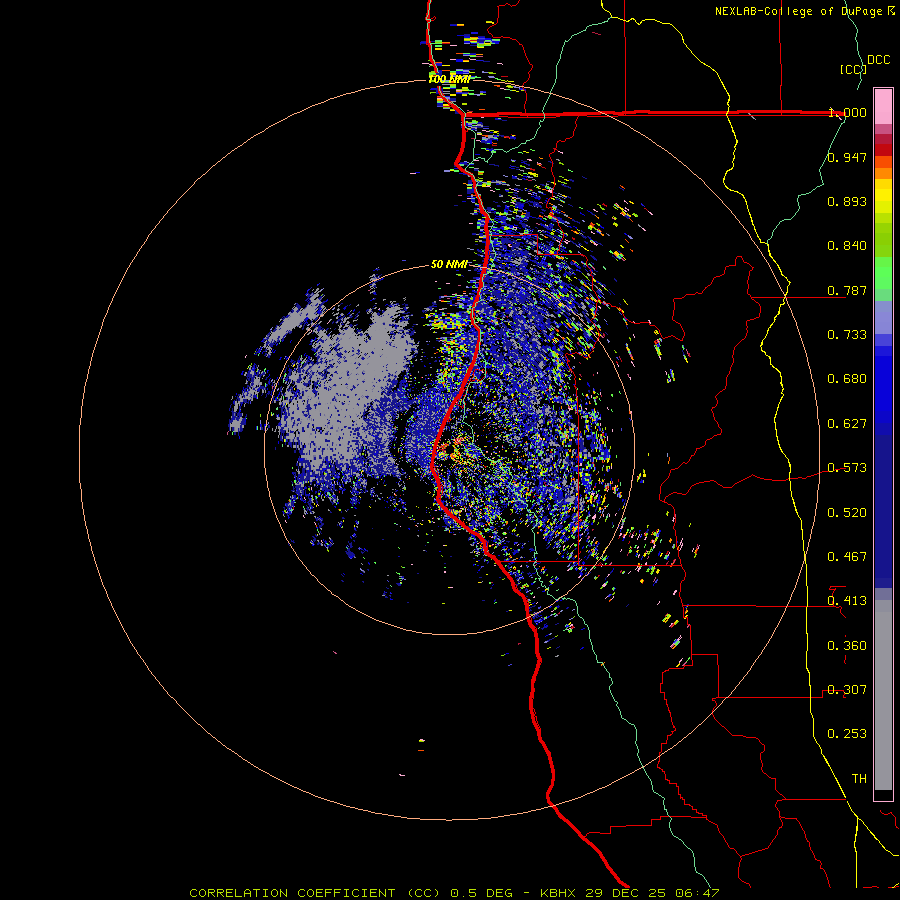The image size is (900, 900).
Task: Click the NEXLAB-College of DuPage label
Action: pyautogui.click(x=798, y=11)
